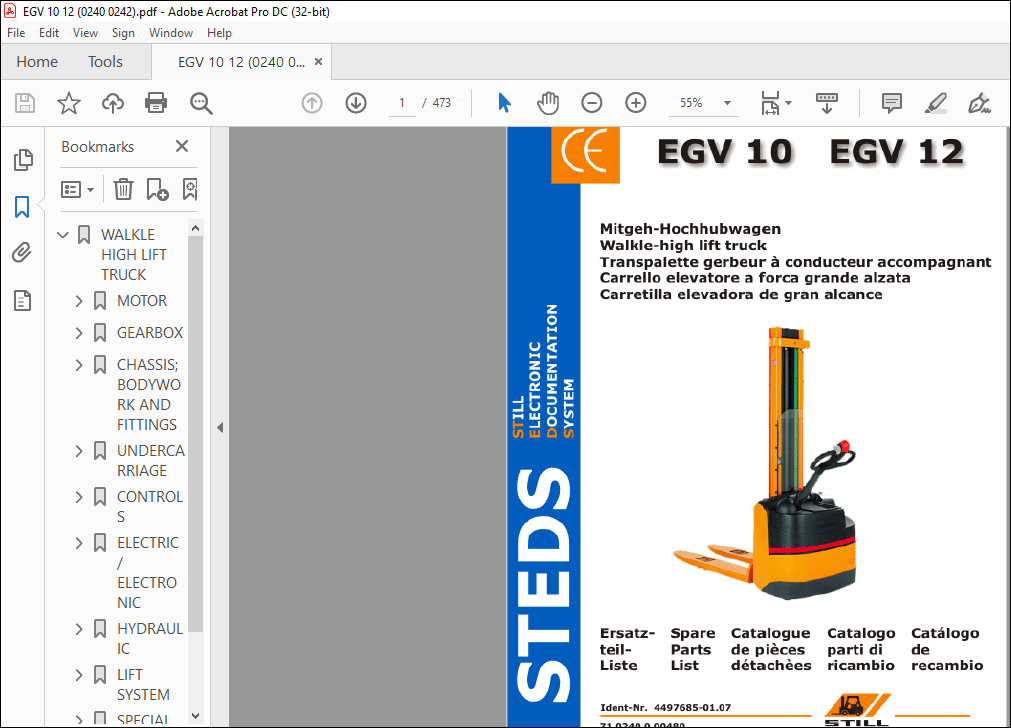Viewport: 1011px width, 728px height.
Task: Switch to the Home tab
Action: (37, 61)
